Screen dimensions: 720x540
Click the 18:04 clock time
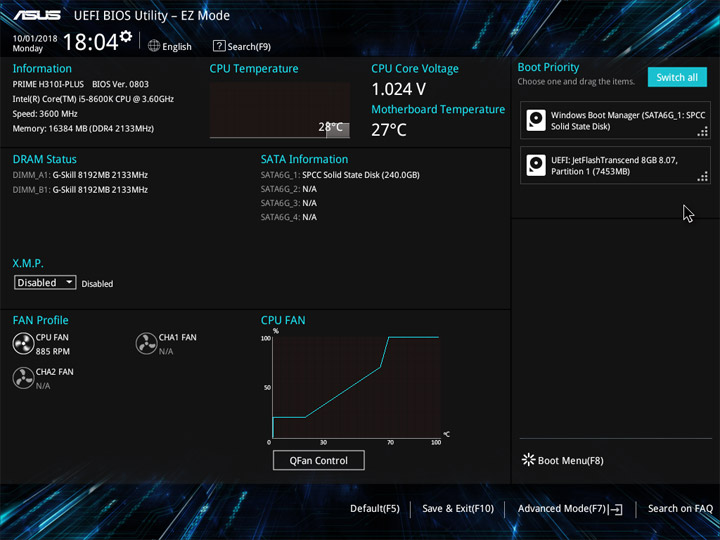coord(90,42)
